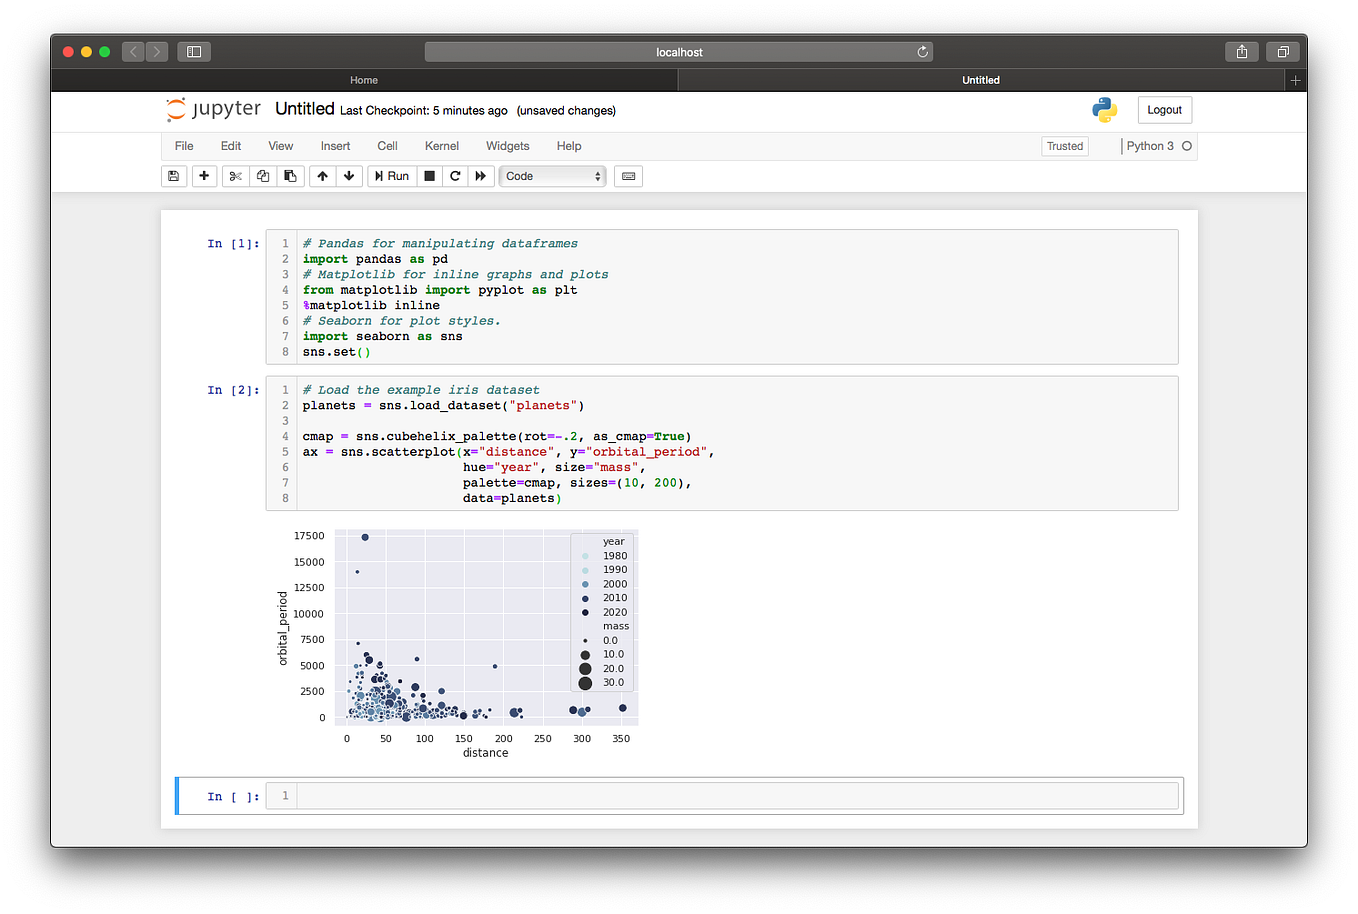The image size is (1358, 914).
Task: Run all cells with the fast-forward icon
Action: pyautogui.click(x=481, y=176)
